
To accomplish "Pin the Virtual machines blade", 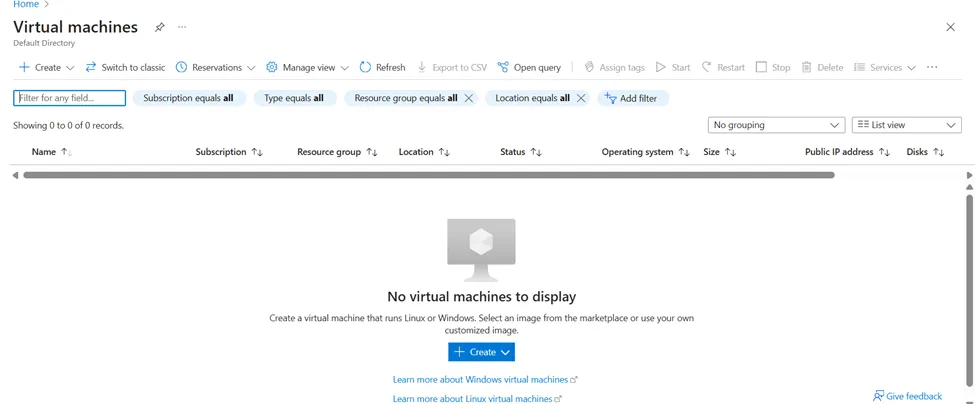I will click(160, 27).
